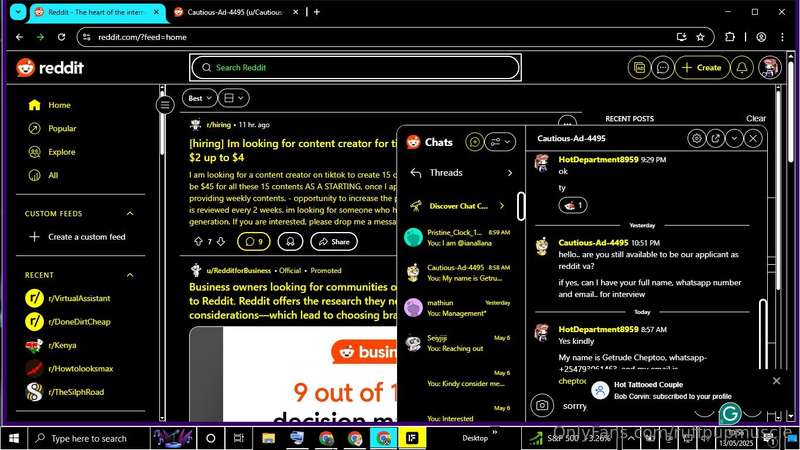
Task: Collapse Recent section in sidebar
Action: pos(130,275)
